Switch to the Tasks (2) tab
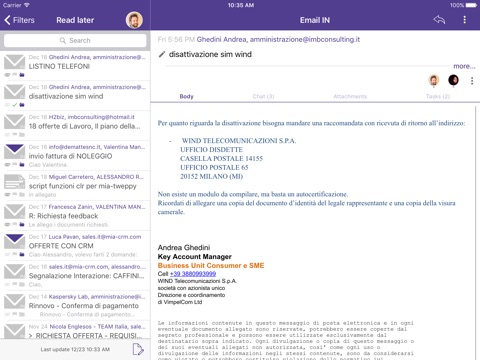The width and height of the screenshot is (480, 360). (x=438, y=96)
